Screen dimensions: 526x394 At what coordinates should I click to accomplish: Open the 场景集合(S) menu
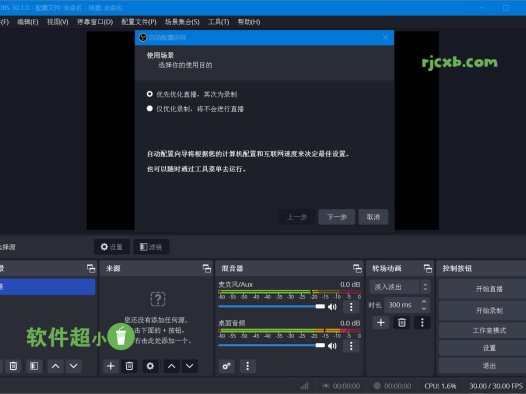click(182, 22)
